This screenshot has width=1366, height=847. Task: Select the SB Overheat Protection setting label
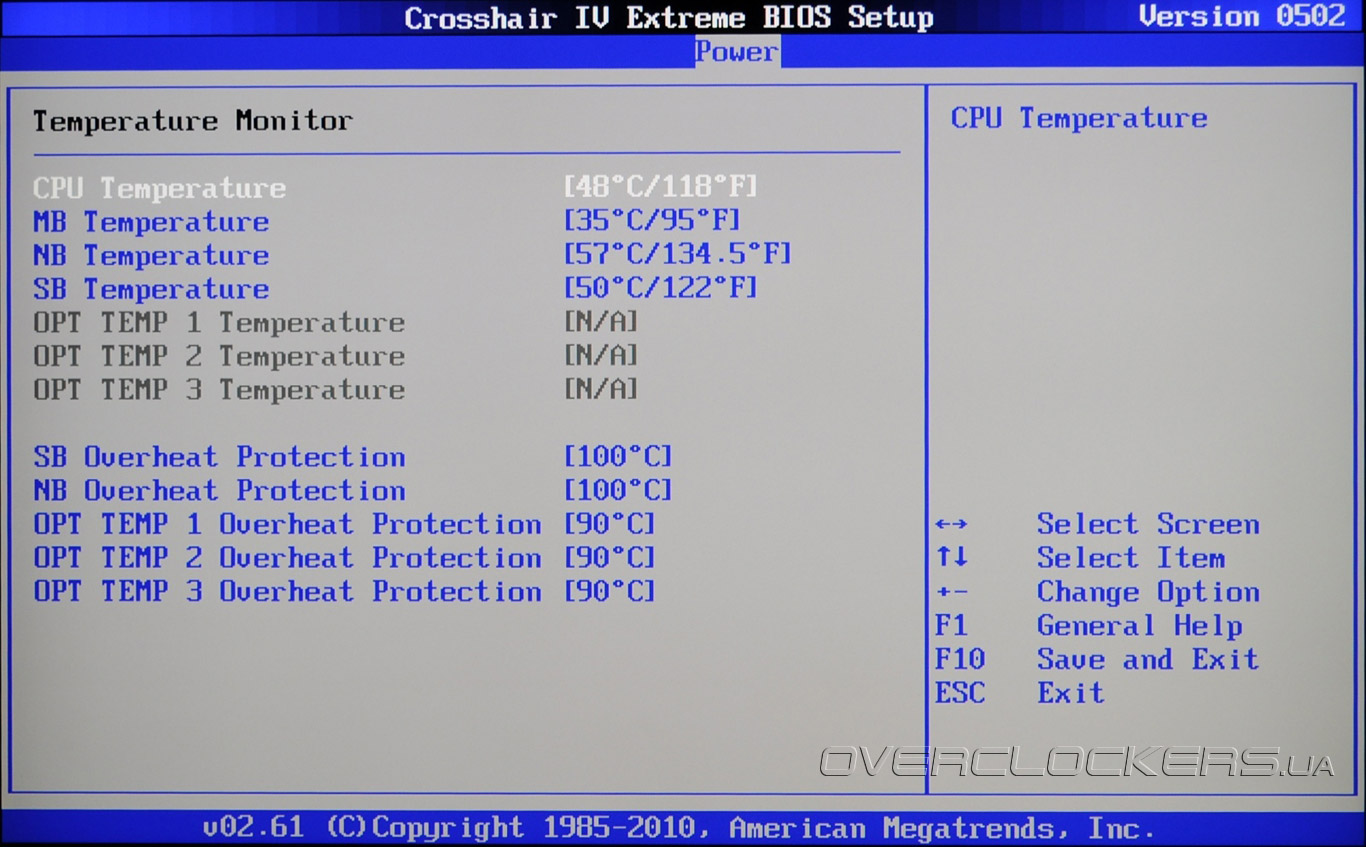coord(219,458)
